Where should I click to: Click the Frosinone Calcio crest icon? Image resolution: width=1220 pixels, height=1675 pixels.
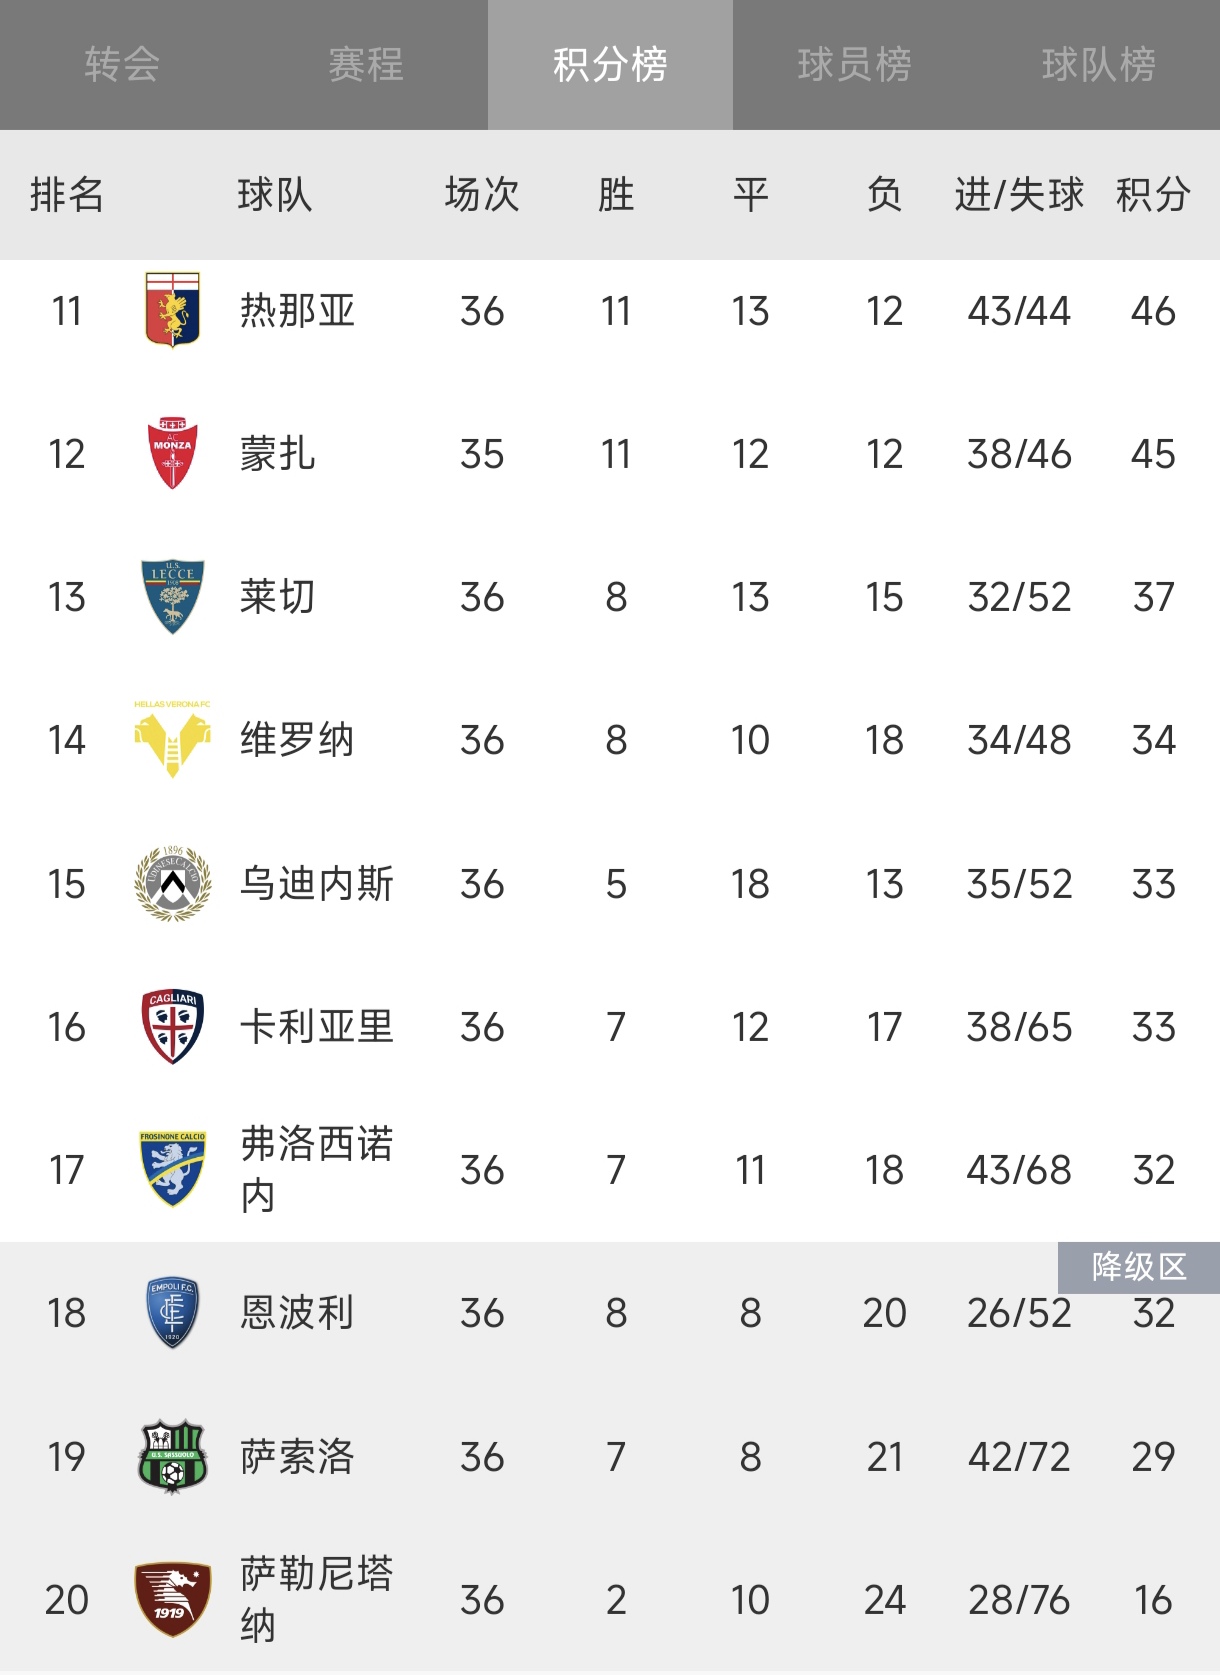tap(172, 1169)
